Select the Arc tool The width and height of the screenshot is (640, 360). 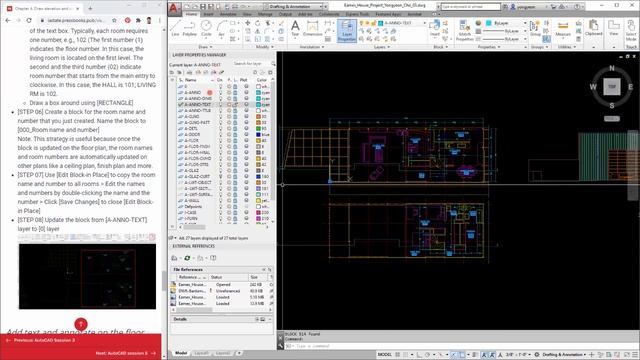point(221,28)
